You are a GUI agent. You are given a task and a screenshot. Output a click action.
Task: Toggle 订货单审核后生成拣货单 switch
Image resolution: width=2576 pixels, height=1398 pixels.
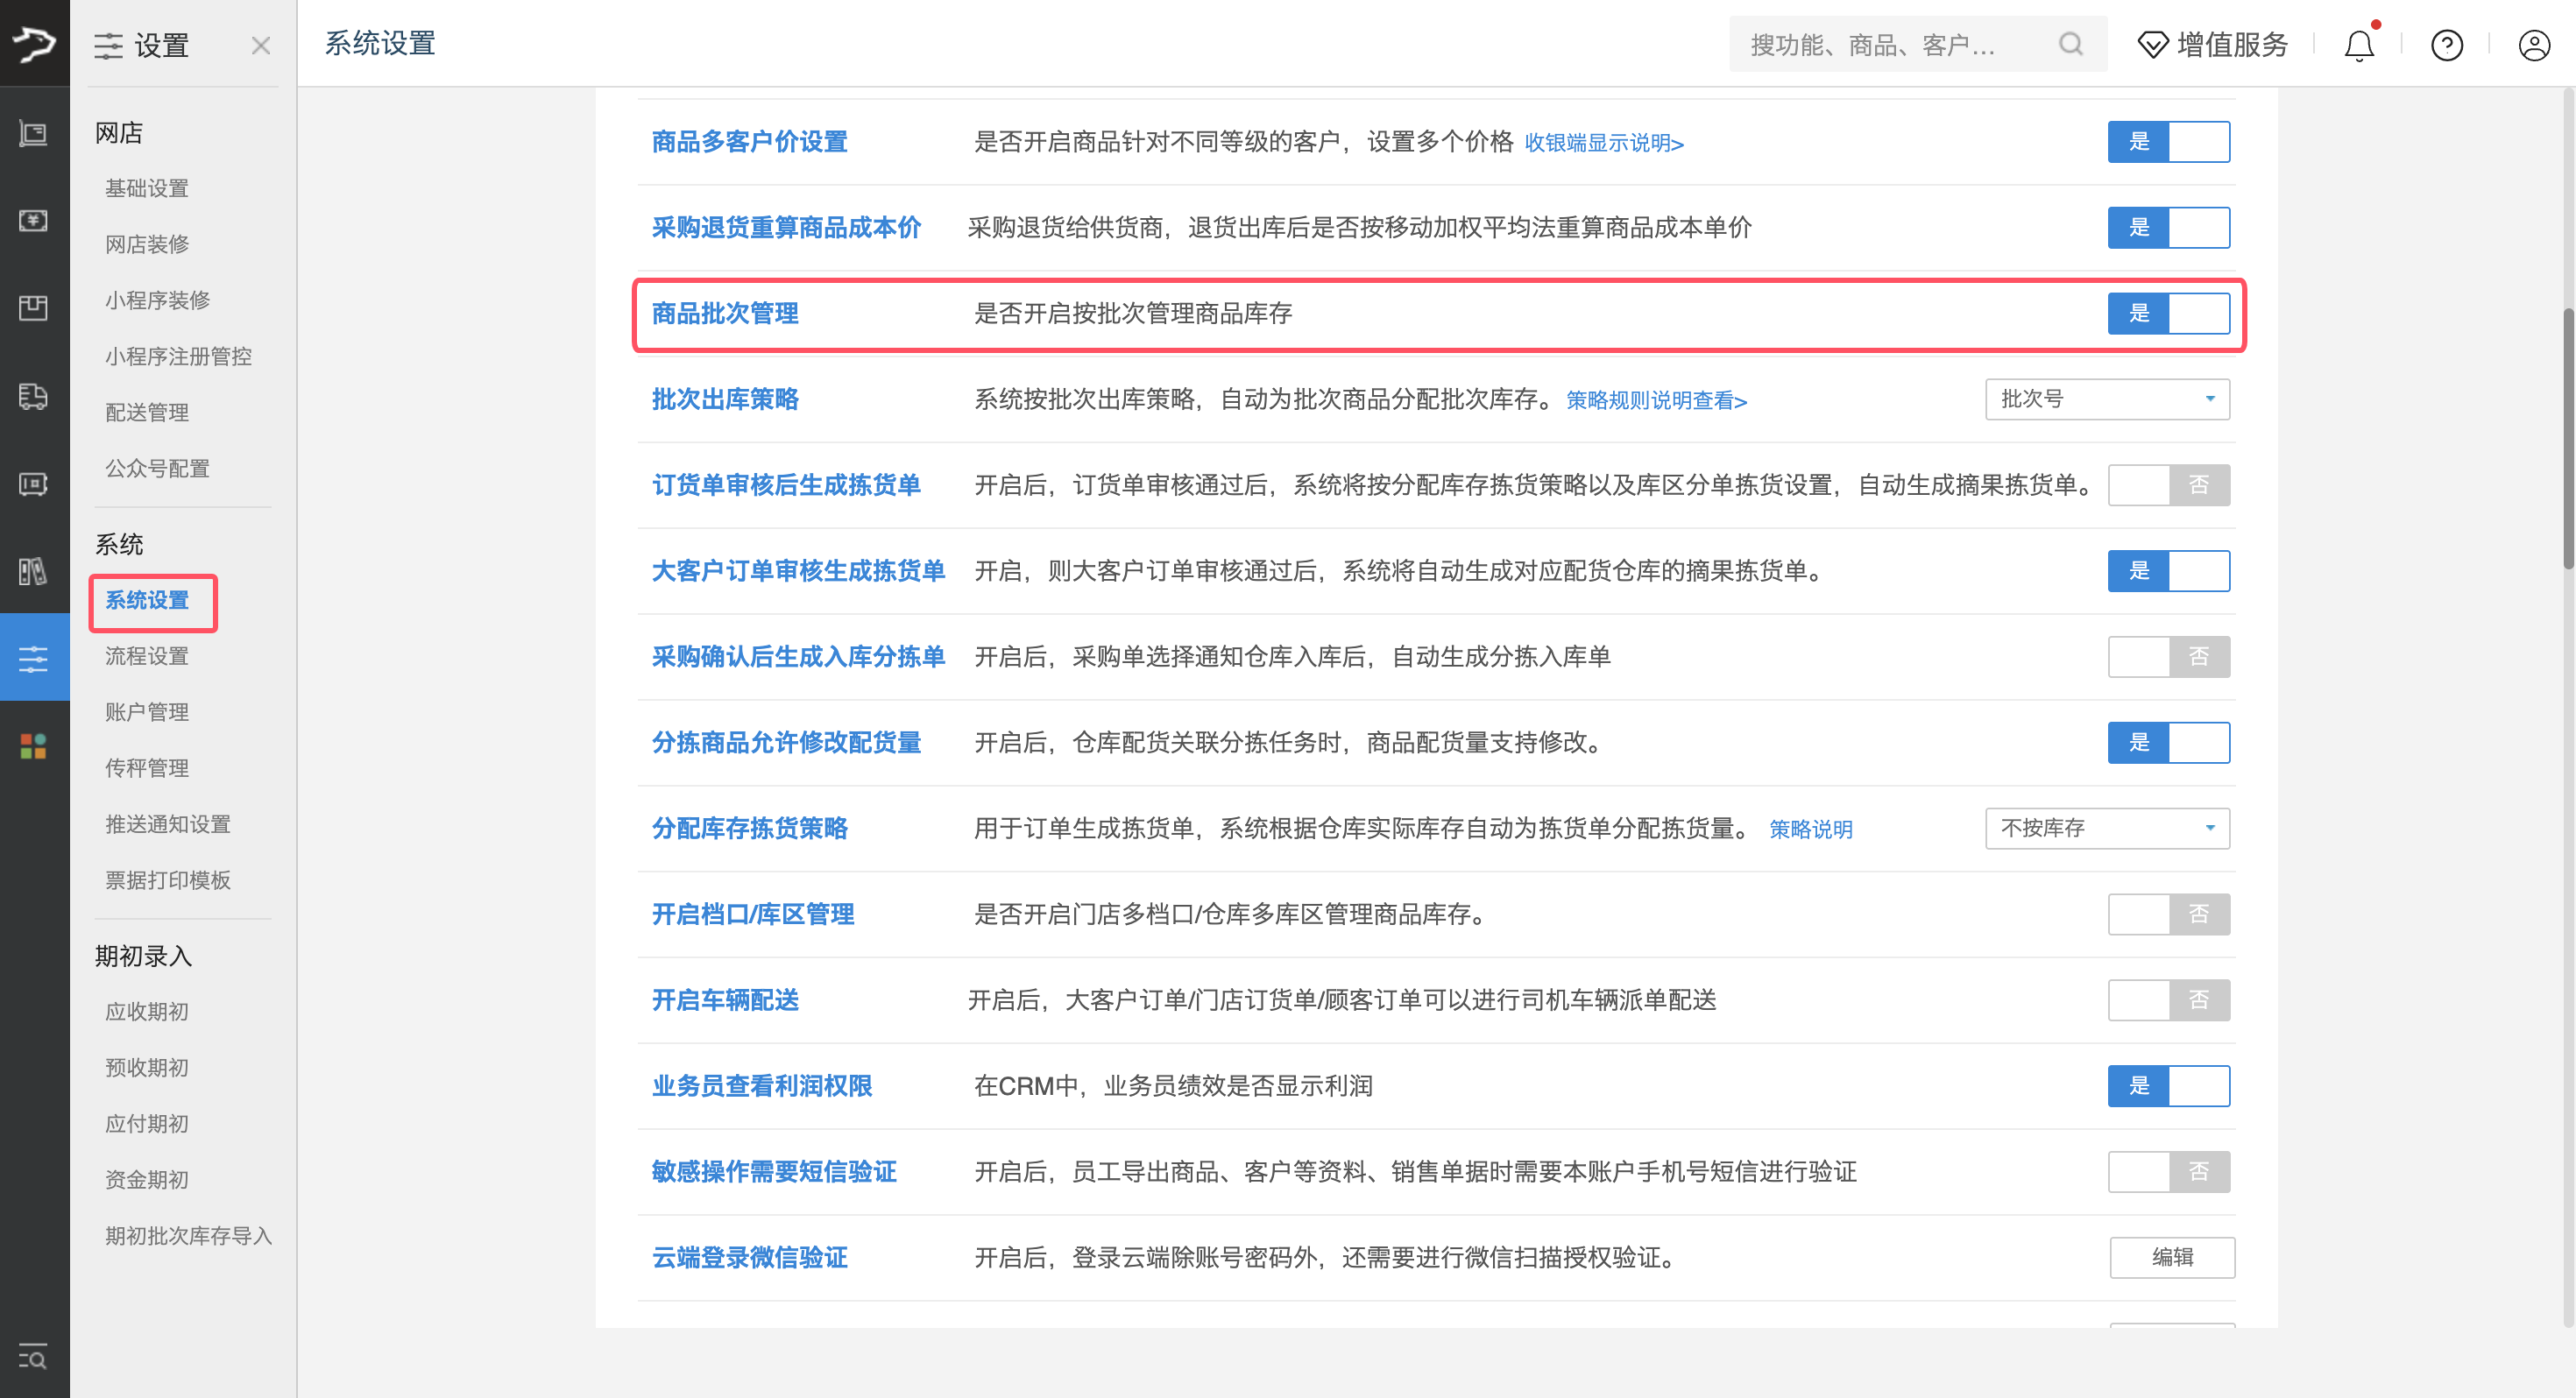[2169, 485]
